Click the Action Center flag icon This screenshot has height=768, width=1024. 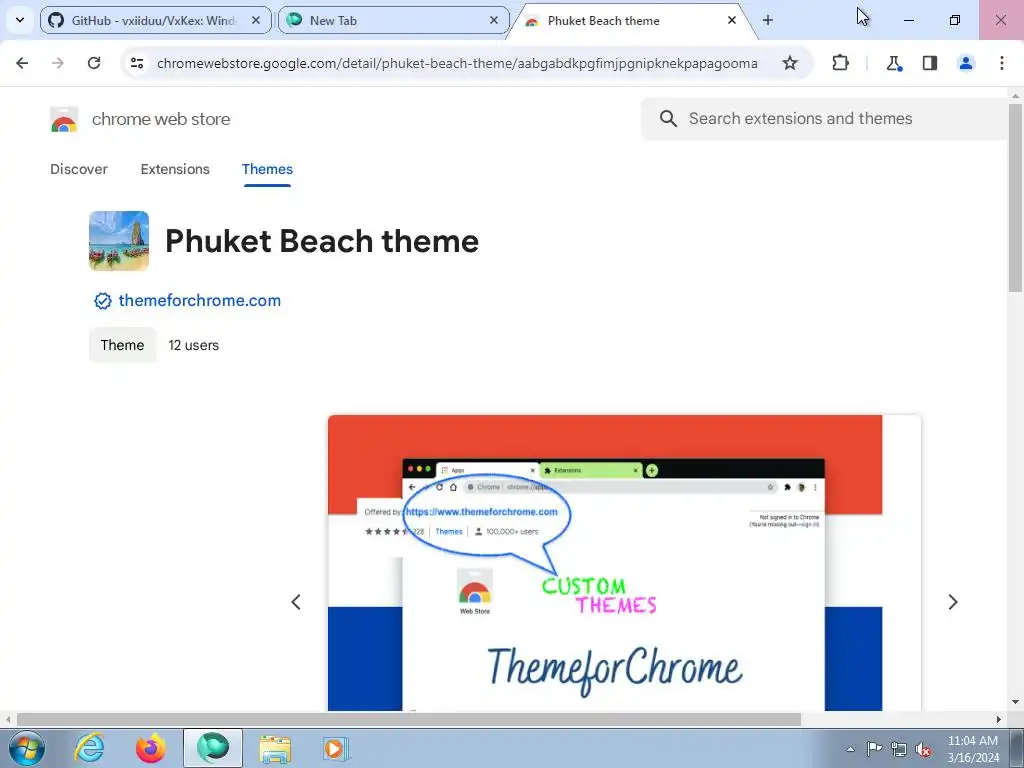tap(874, 749)
